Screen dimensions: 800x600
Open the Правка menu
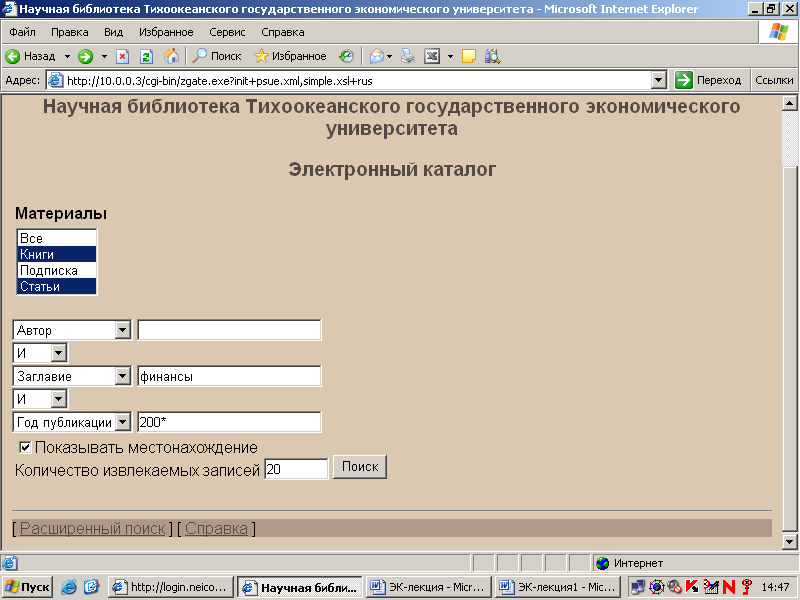(x=69, y=32)
